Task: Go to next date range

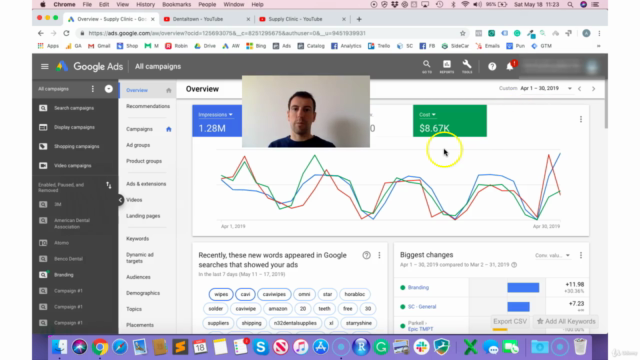Action: 593,89
